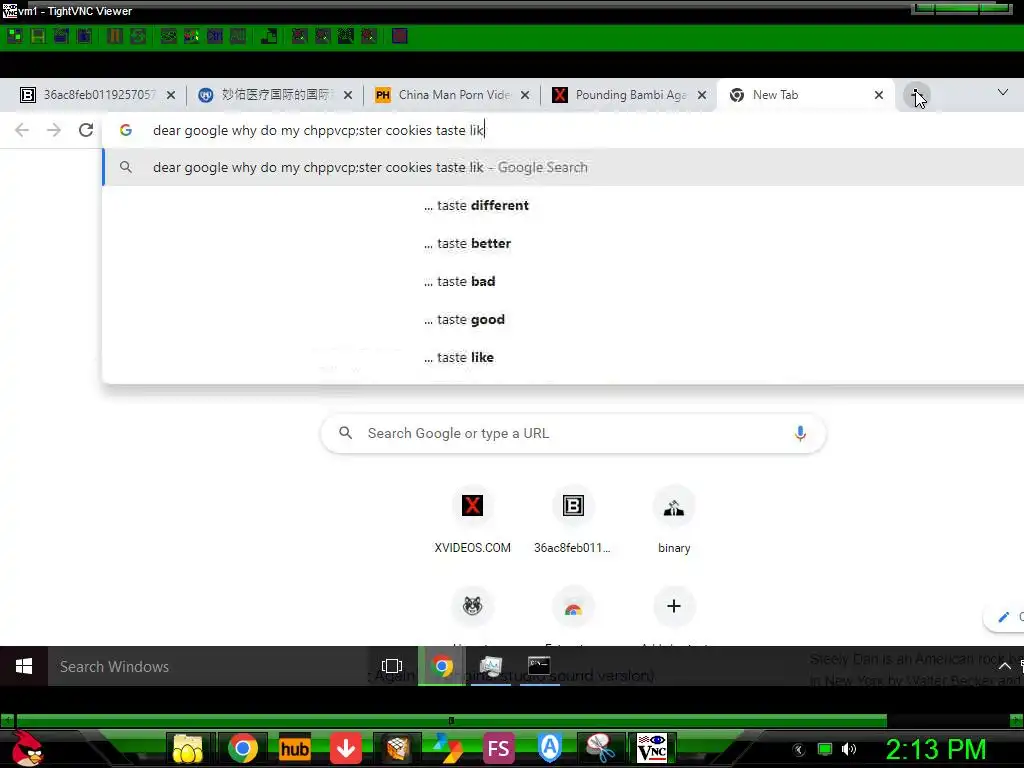This screenshot has width=1024, height=768.
Task: Click Chrome Forward navigation arrow
Action: point(54,130)
